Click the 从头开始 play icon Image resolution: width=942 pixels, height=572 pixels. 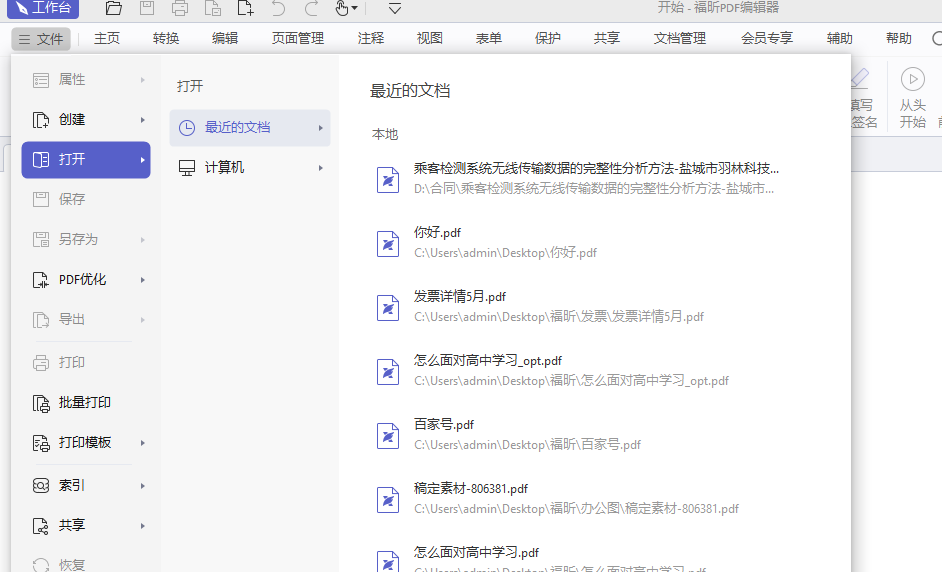click(912, 79)
